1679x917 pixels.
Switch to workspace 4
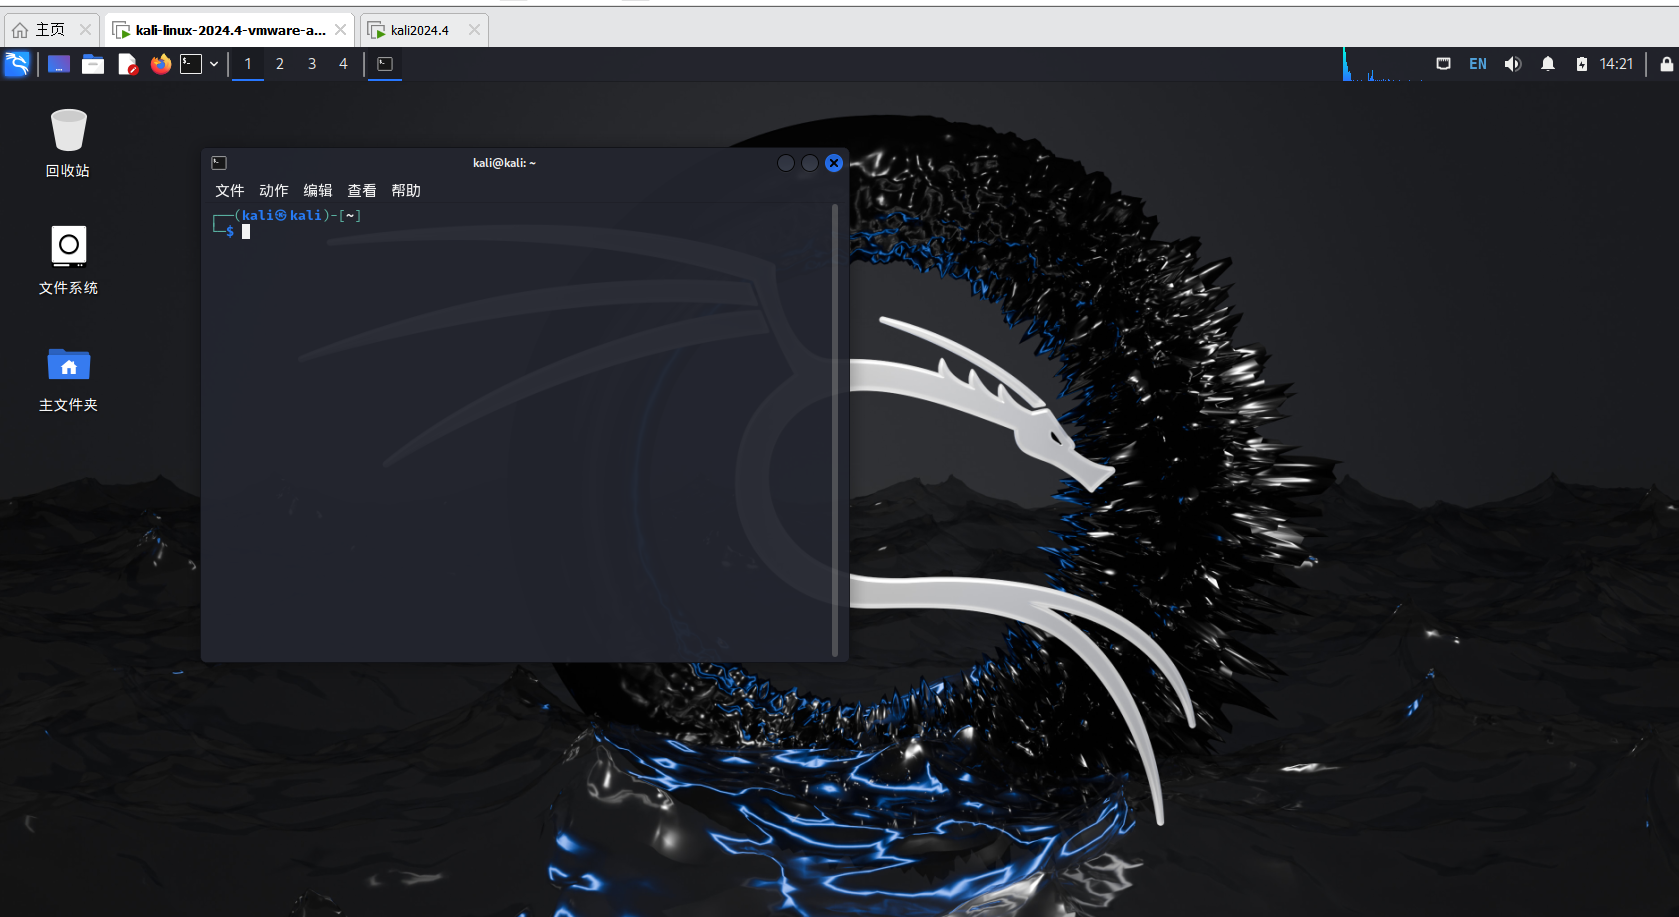pos(343,64)
